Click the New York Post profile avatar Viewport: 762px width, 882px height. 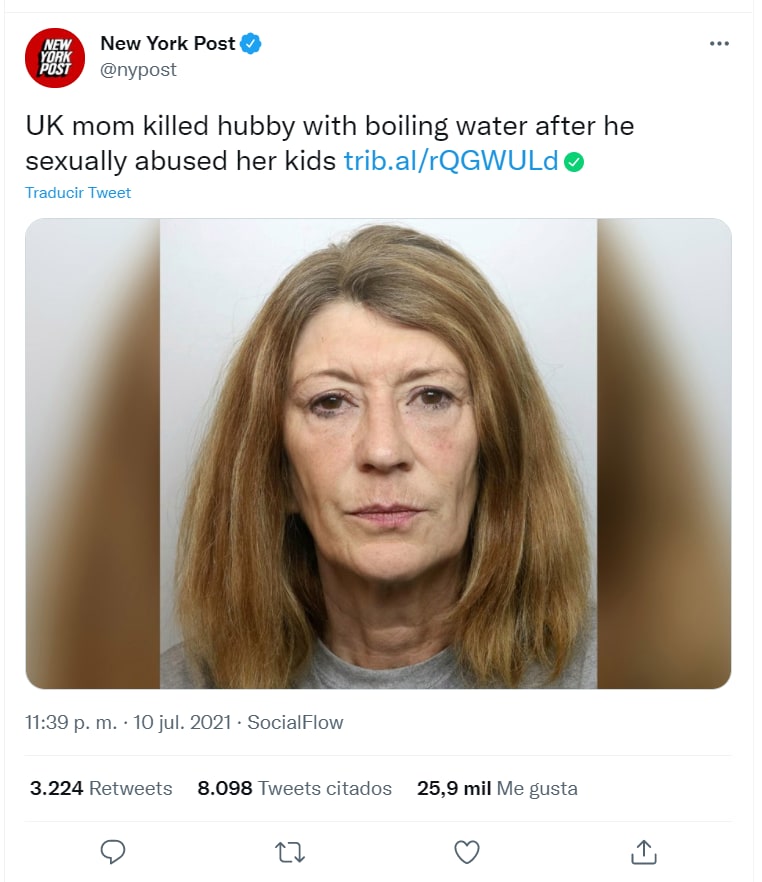point(54,58)
